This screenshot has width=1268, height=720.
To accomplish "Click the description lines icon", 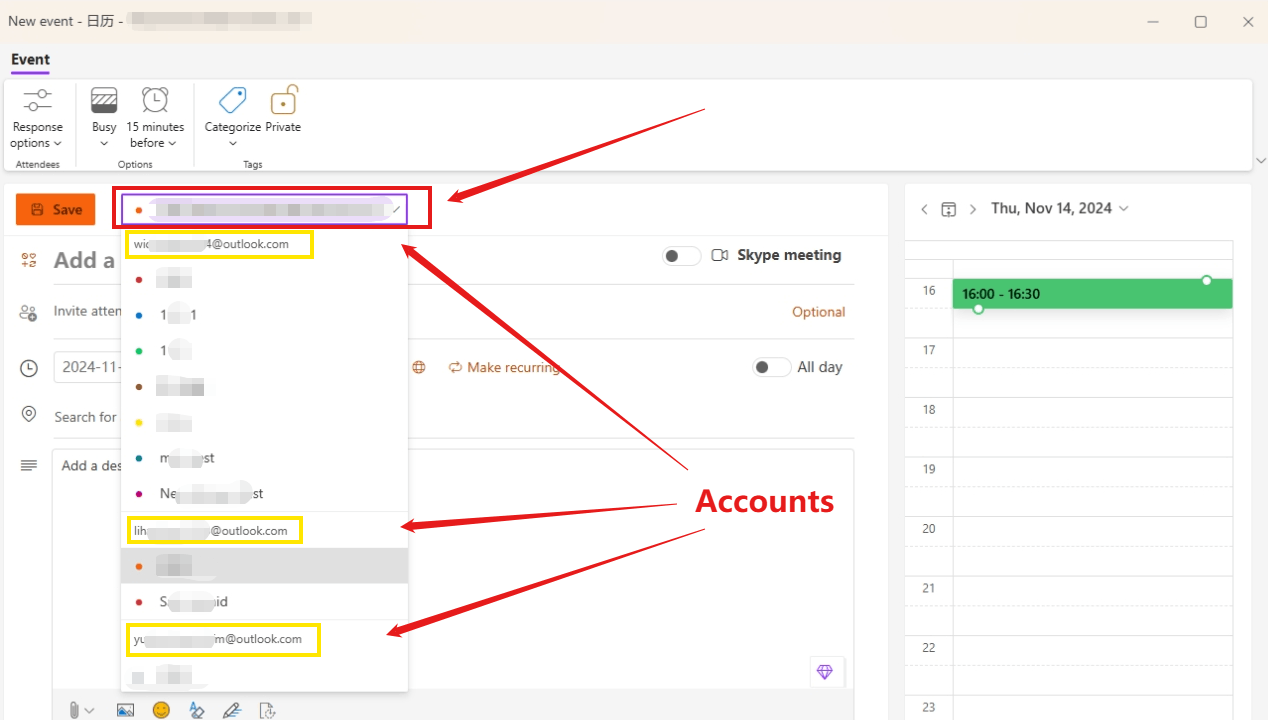I will point(29,465).
